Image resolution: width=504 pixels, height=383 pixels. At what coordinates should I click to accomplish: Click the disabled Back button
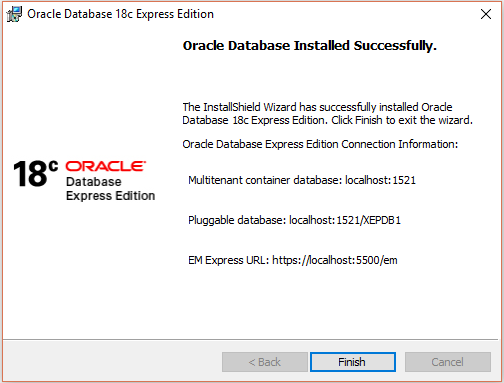pyautogui.click(x=265, y=362)
